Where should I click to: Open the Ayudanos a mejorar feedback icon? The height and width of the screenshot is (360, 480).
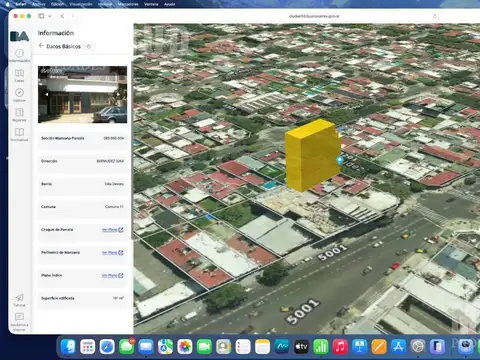pos(19,321)
